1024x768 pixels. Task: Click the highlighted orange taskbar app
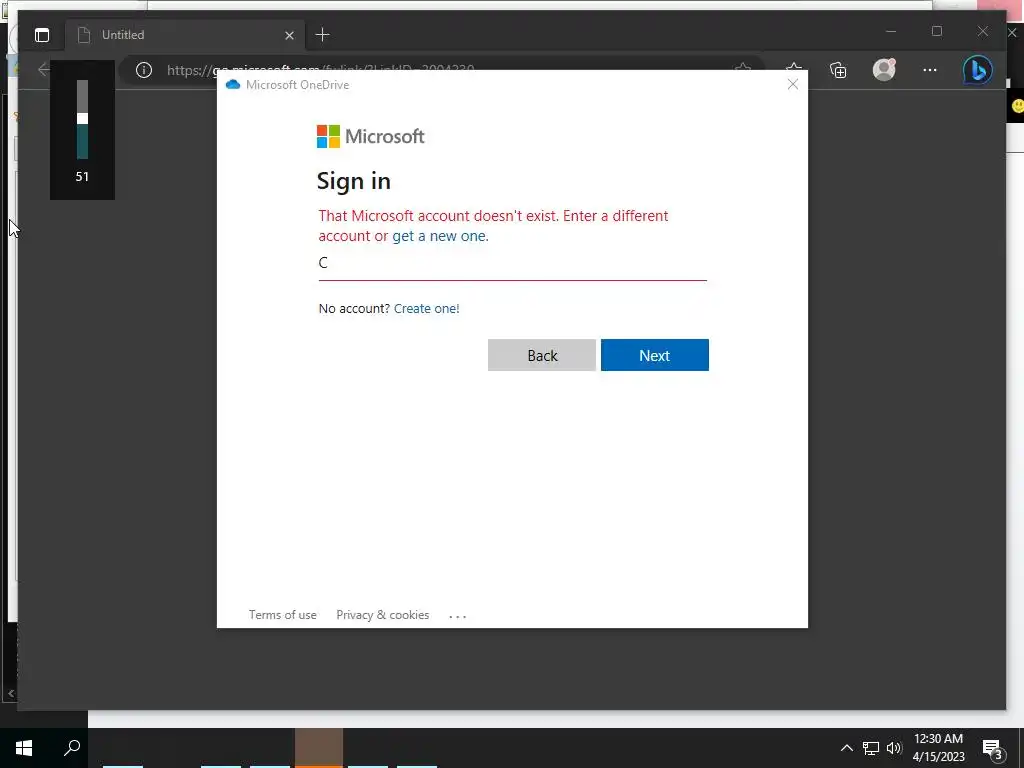click(319, 748)
